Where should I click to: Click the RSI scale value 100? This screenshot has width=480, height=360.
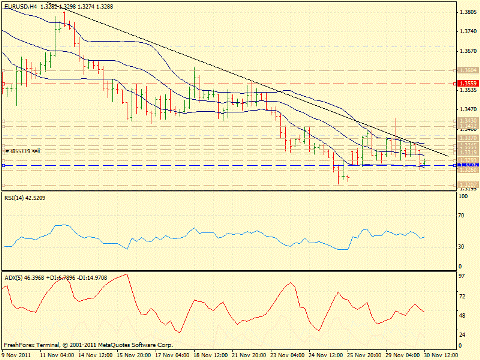click(463, 196)
